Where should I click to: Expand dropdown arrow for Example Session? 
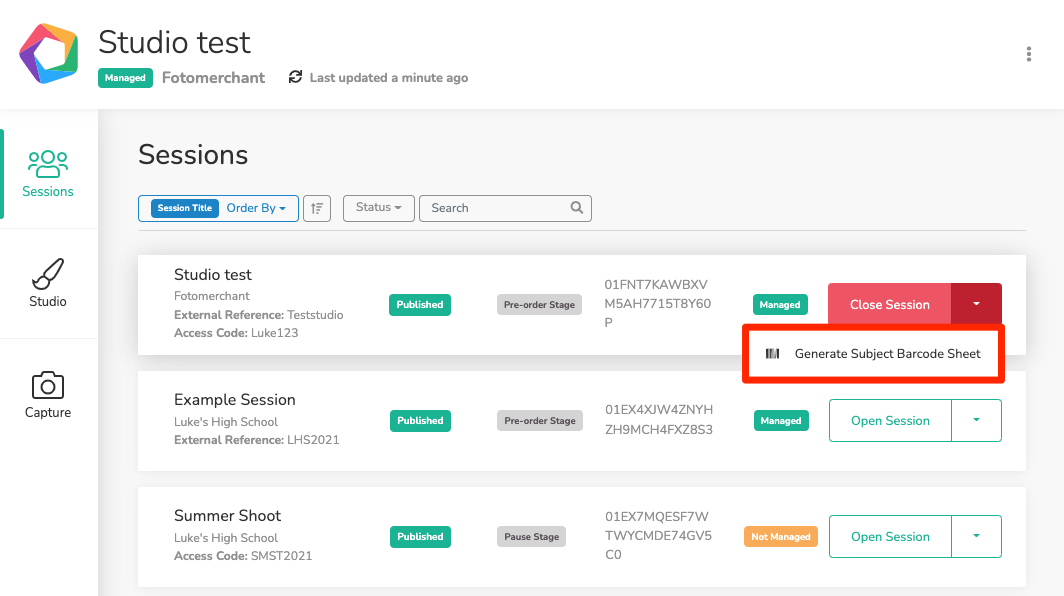(976, 420)
